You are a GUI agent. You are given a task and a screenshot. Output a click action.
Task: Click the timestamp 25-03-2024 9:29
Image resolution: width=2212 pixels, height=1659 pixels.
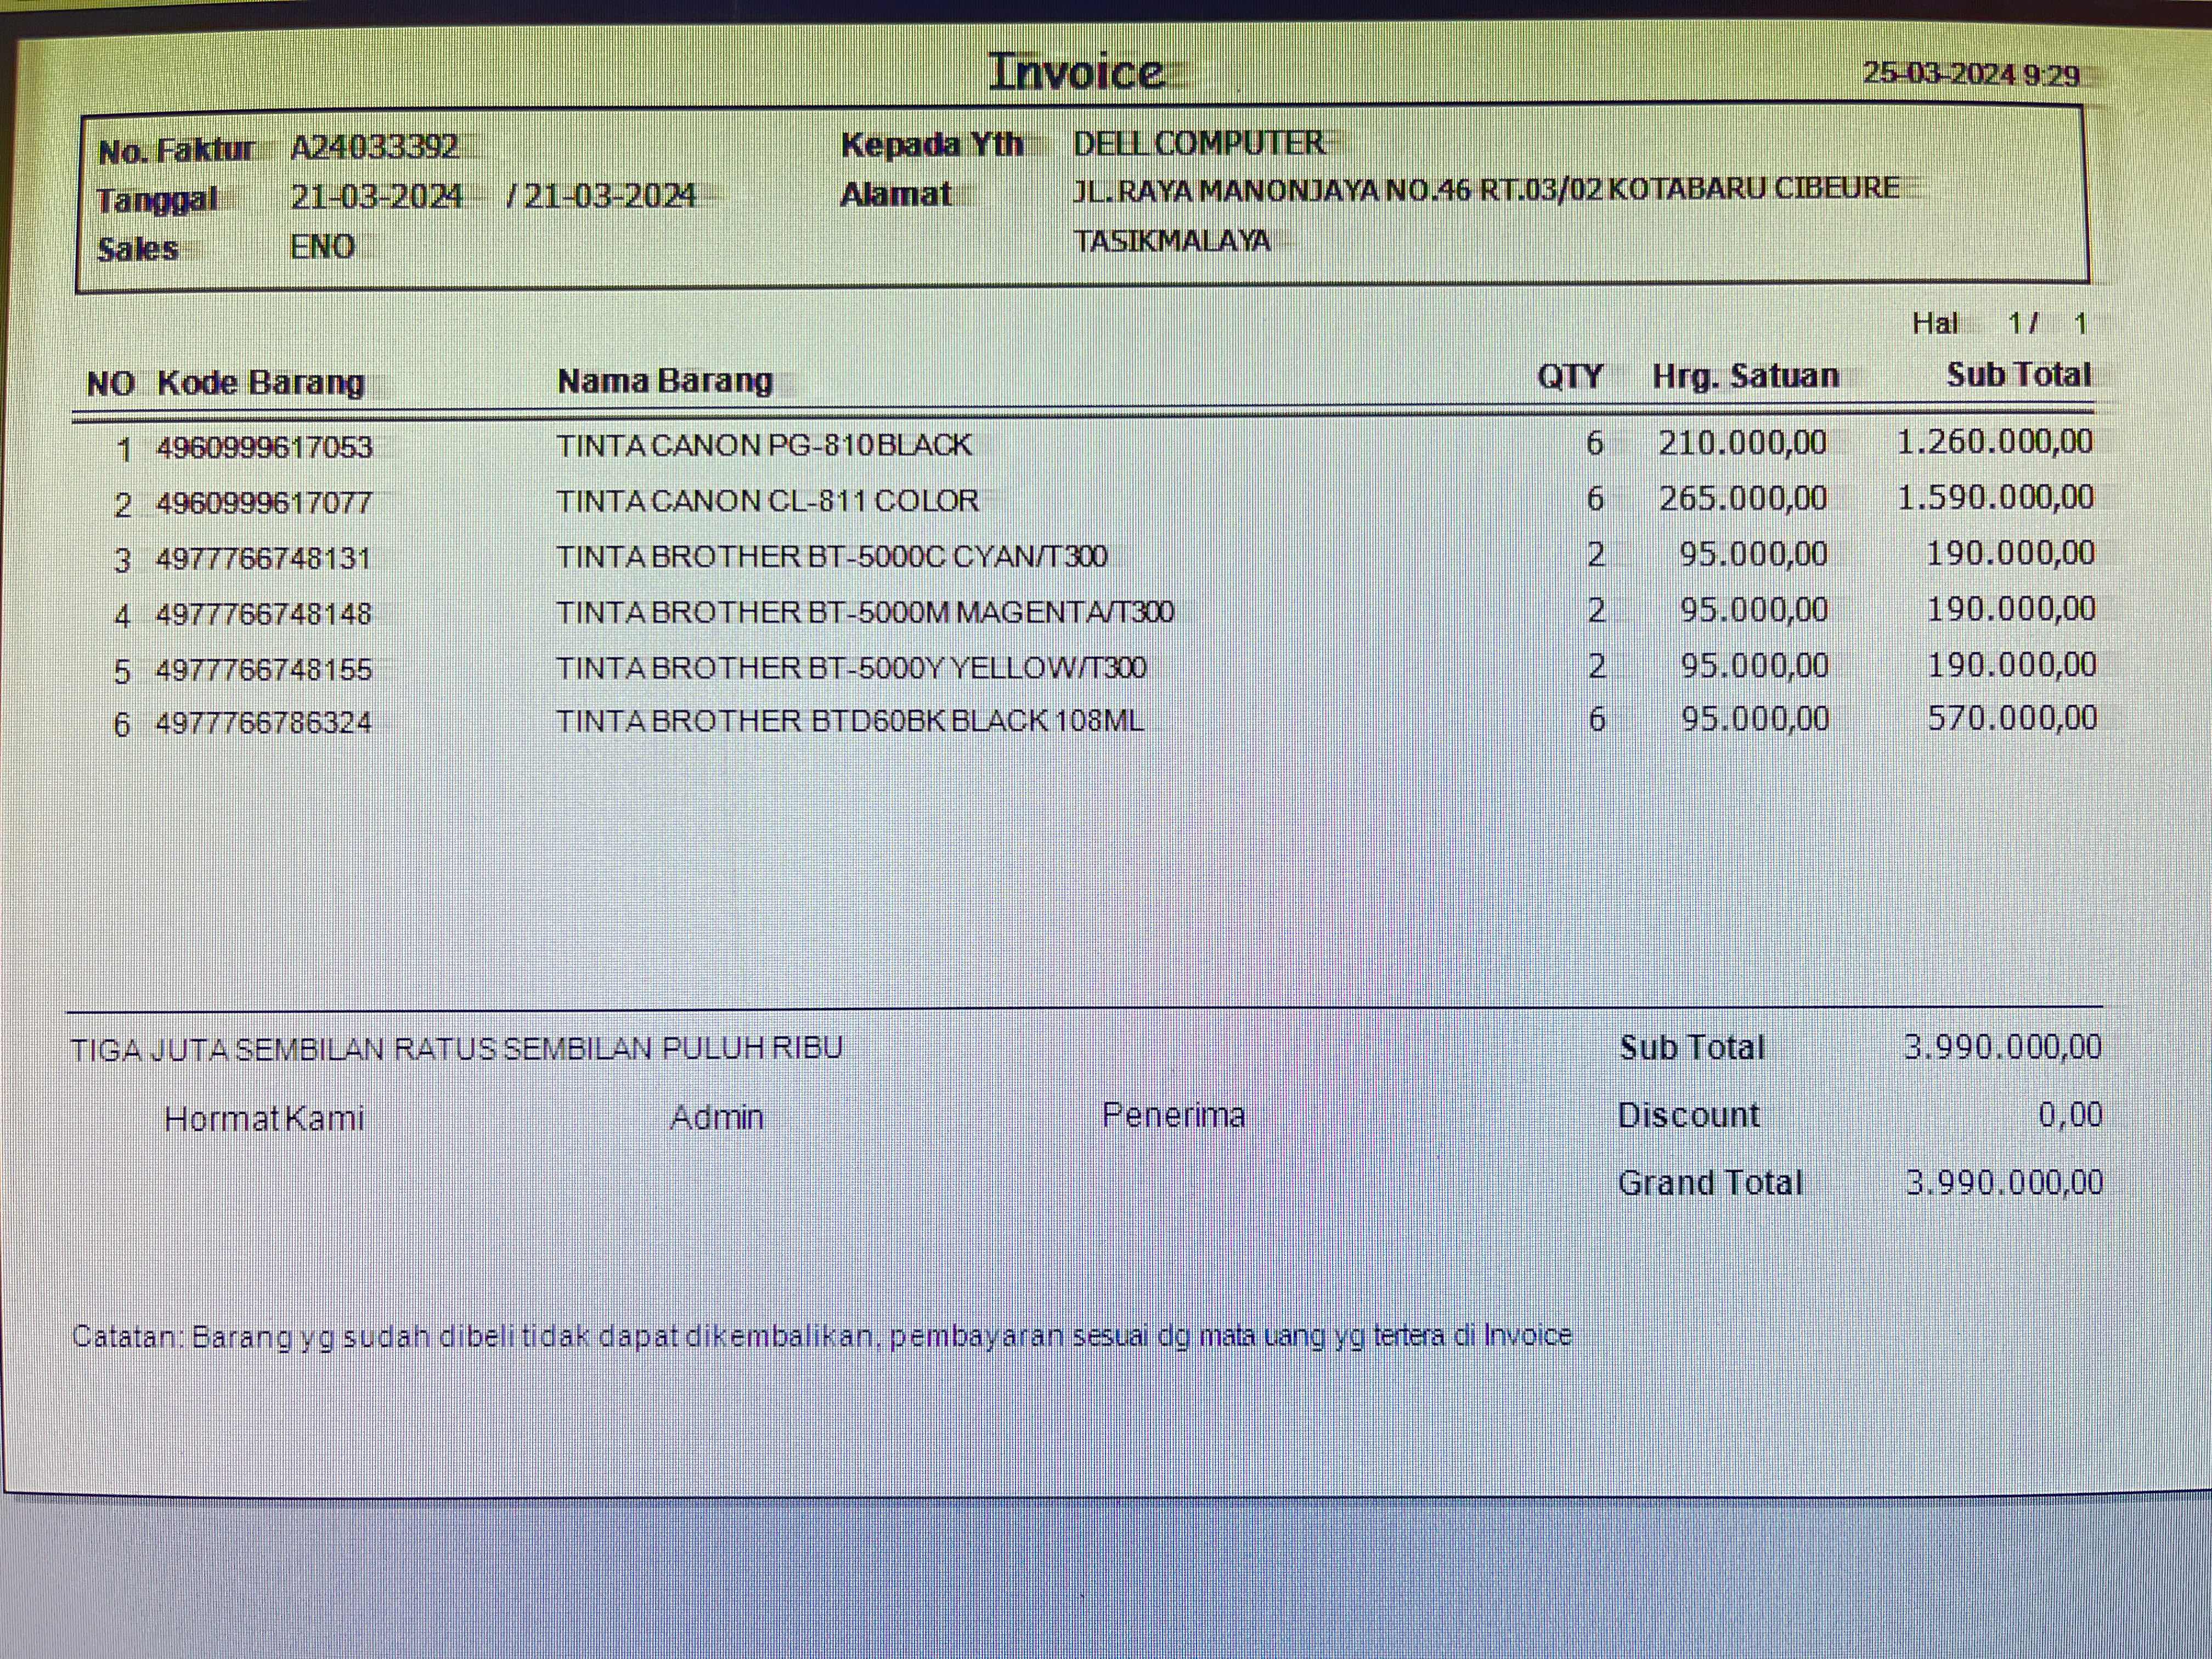(1970, 75)
